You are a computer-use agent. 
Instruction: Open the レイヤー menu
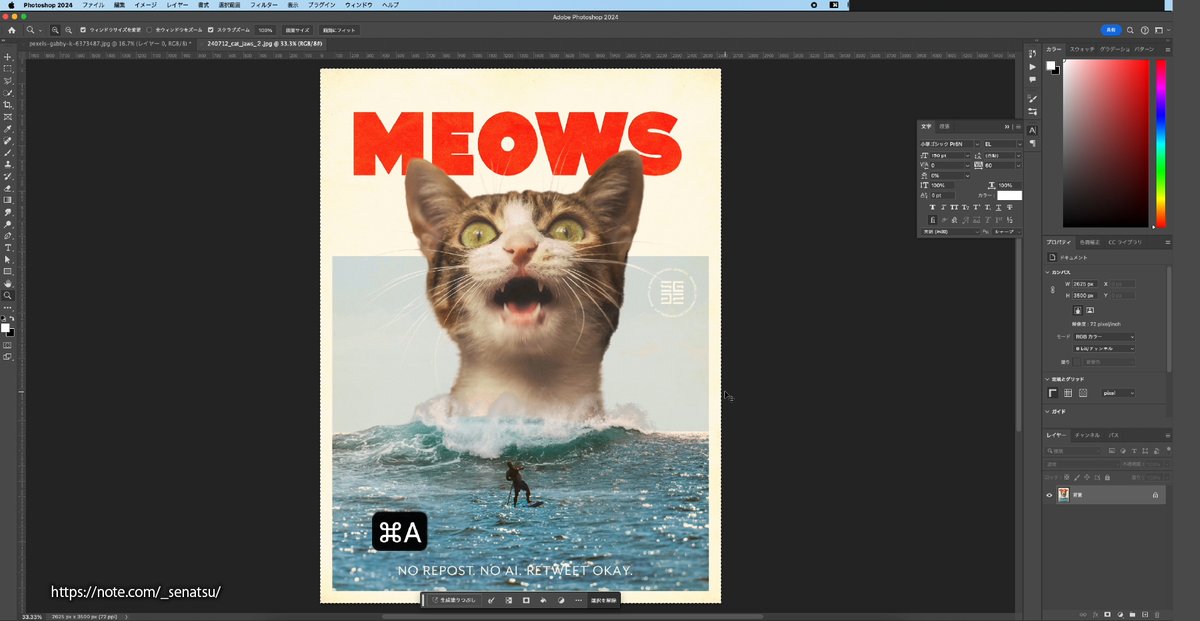[x=177, y=5]
